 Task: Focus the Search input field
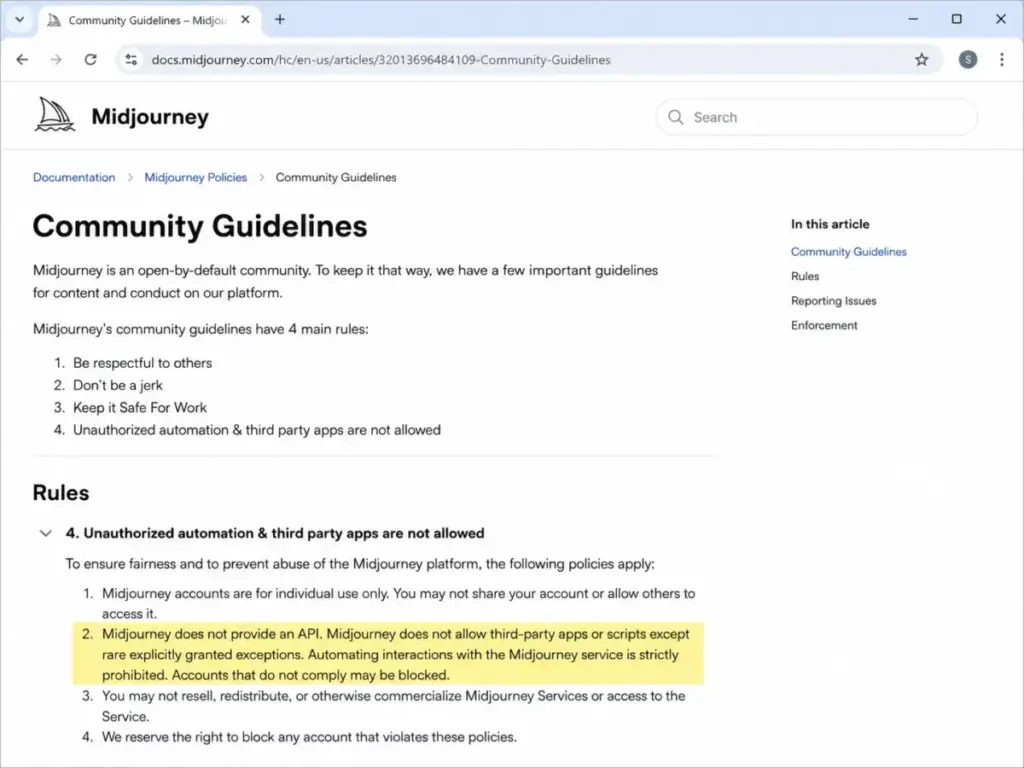[816, 117]
